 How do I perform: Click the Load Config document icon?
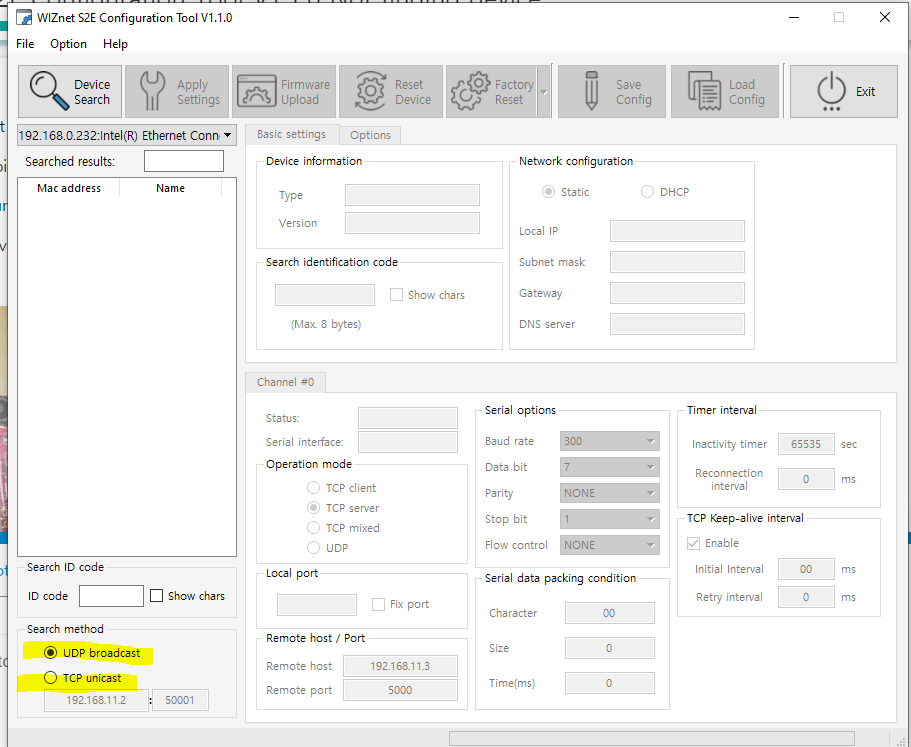(x=704, y=91)
